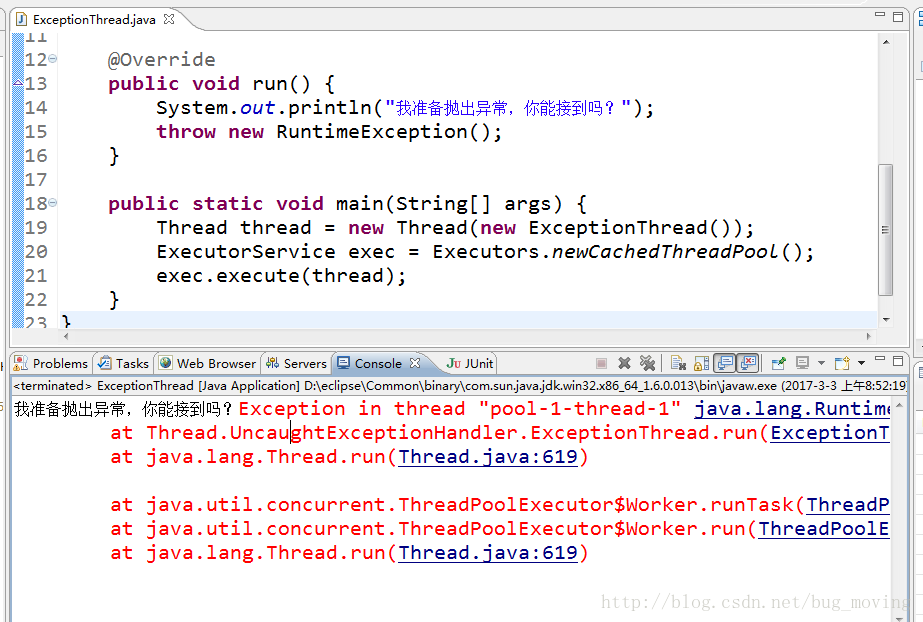The width and height of the screenshot is (923, 622).
Task: Click the @Override annotation text
Action: tap(162, 59)
